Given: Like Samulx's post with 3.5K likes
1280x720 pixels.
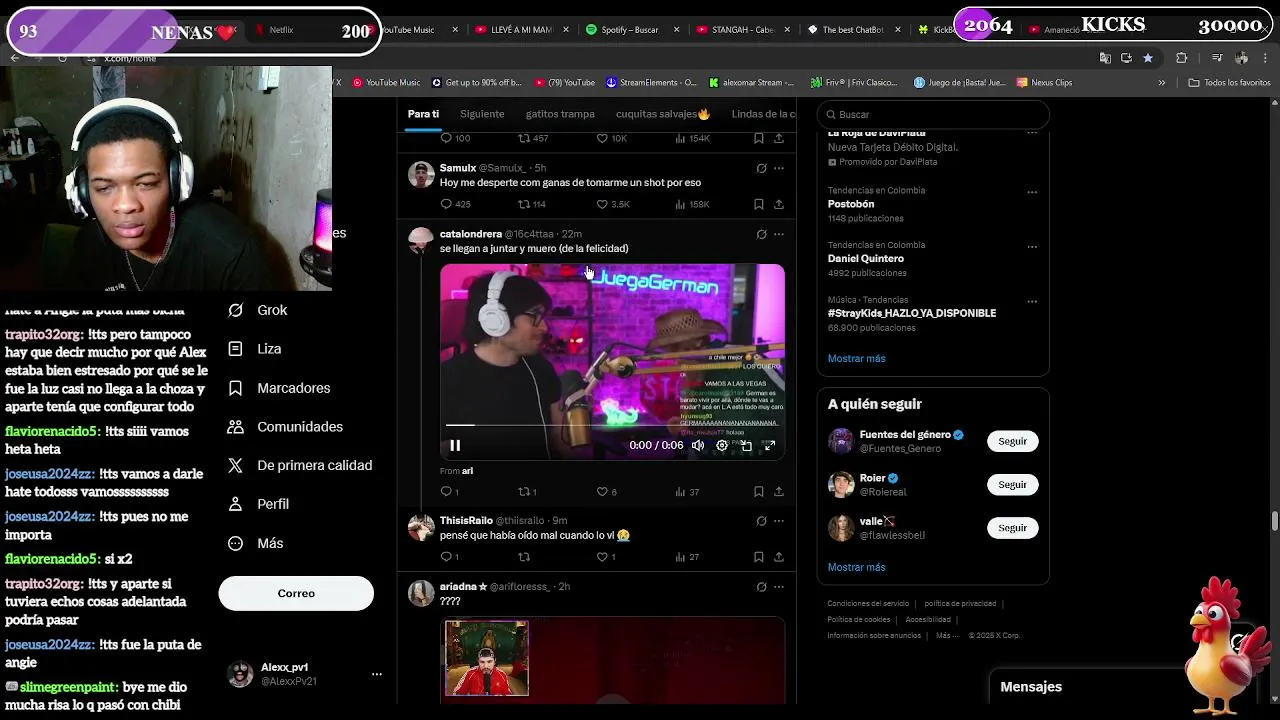Looking at the screenshot, I should point(613,204).
